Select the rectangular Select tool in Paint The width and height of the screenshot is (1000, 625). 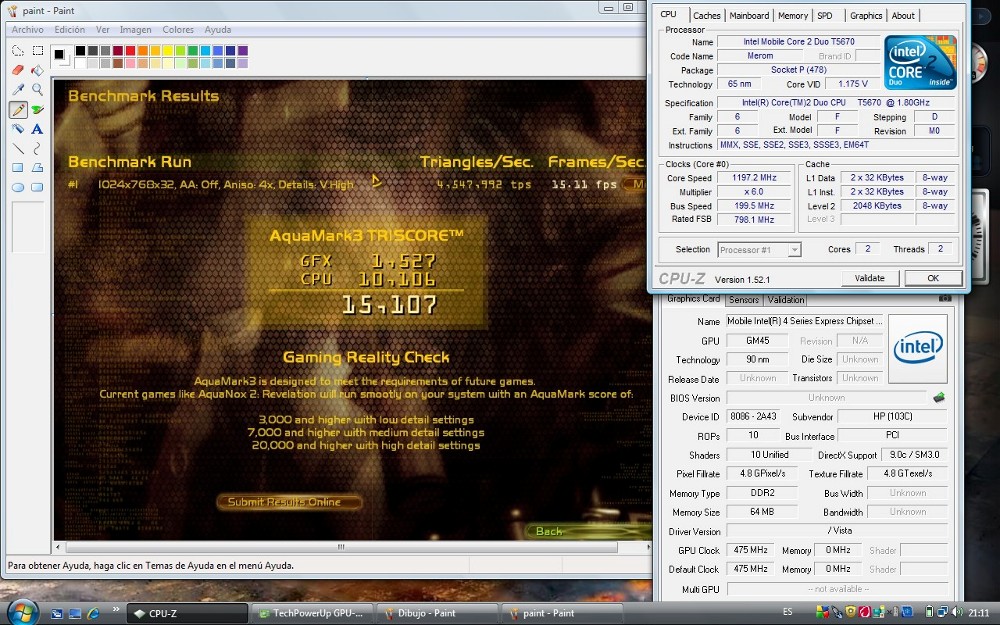click(38, 51)
